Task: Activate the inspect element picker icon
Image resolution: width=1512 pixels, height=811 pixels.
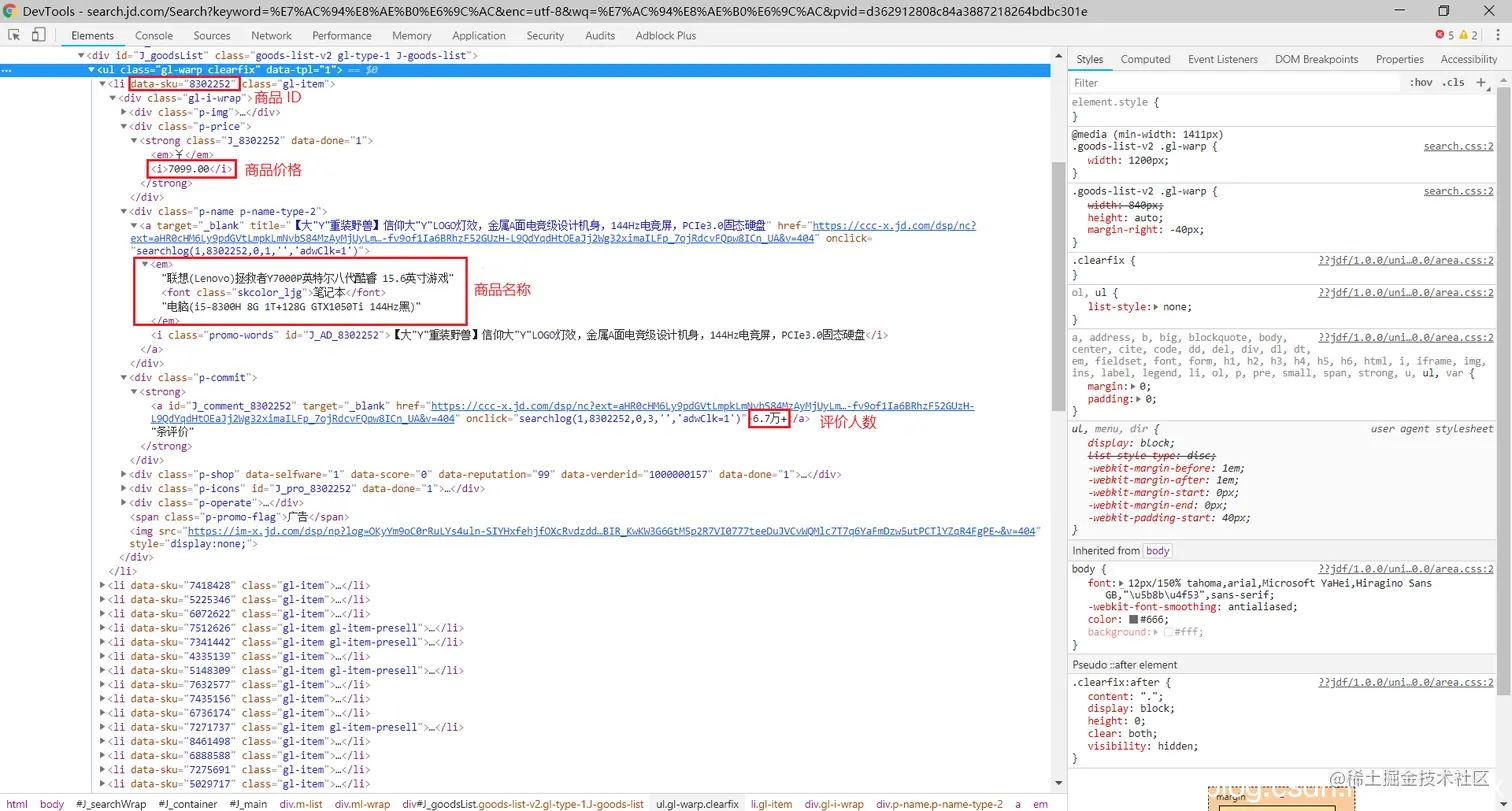Action: click(x=15, y=35)
